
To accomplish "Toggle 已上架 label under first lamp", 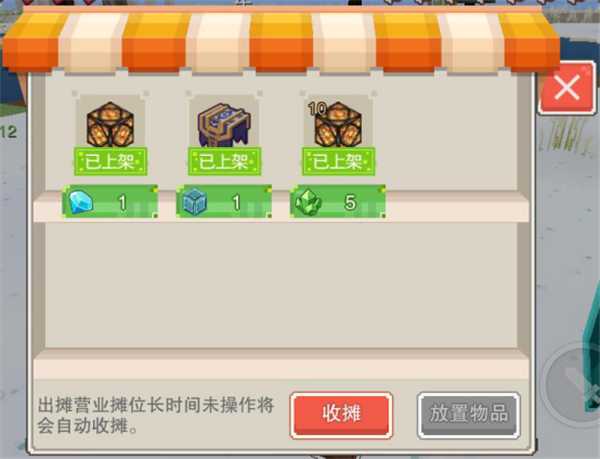I will pos(110,161).
